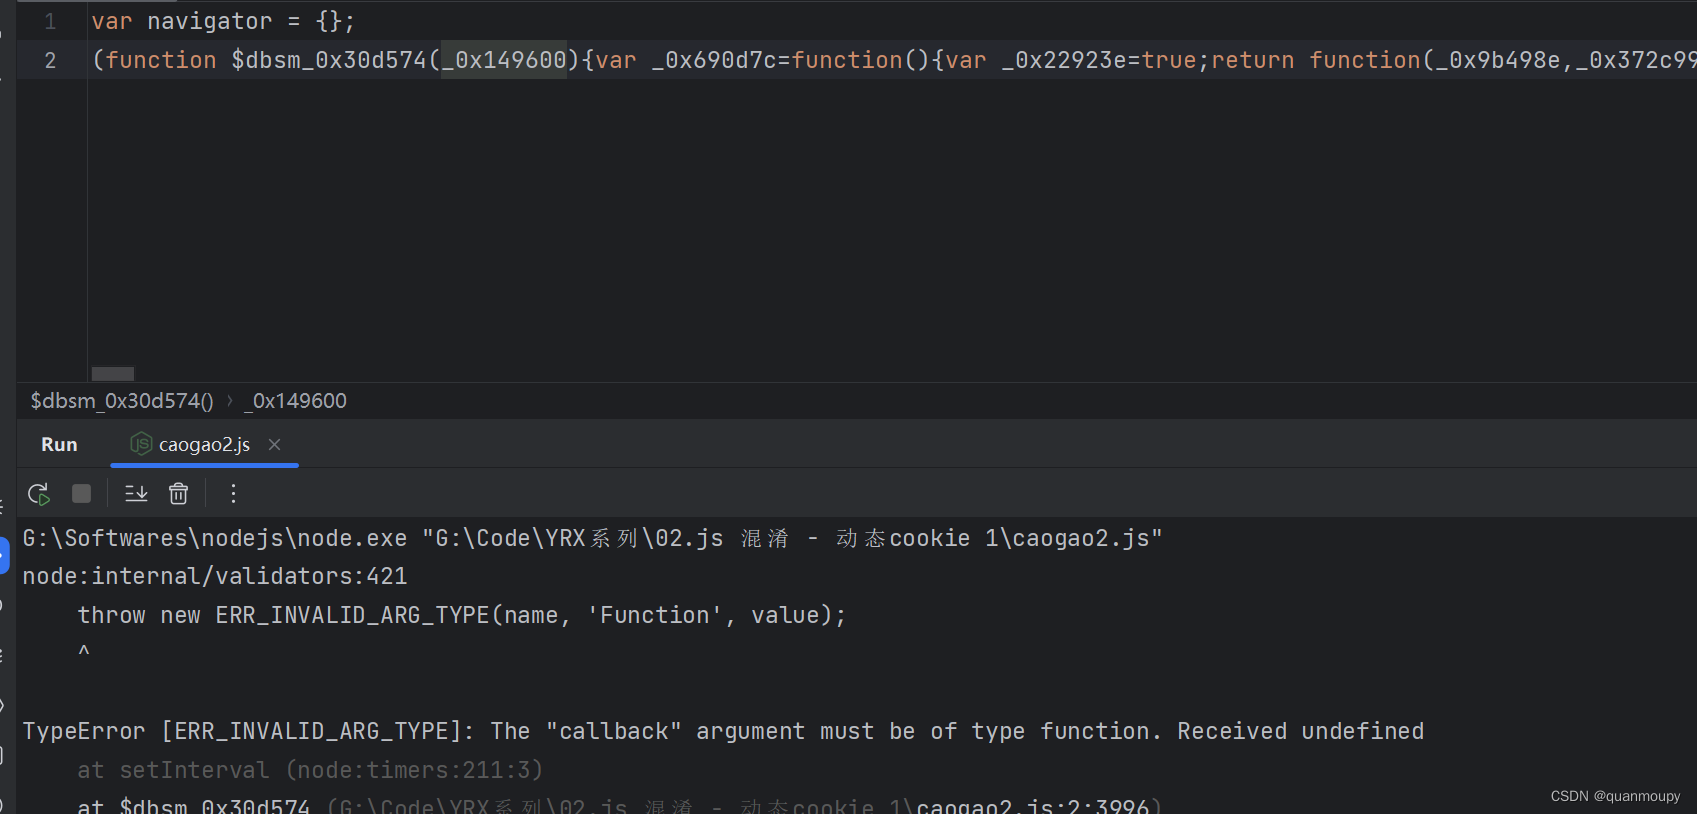
Task: Open more options three-dot menu
Action: (x=233, y=494)
